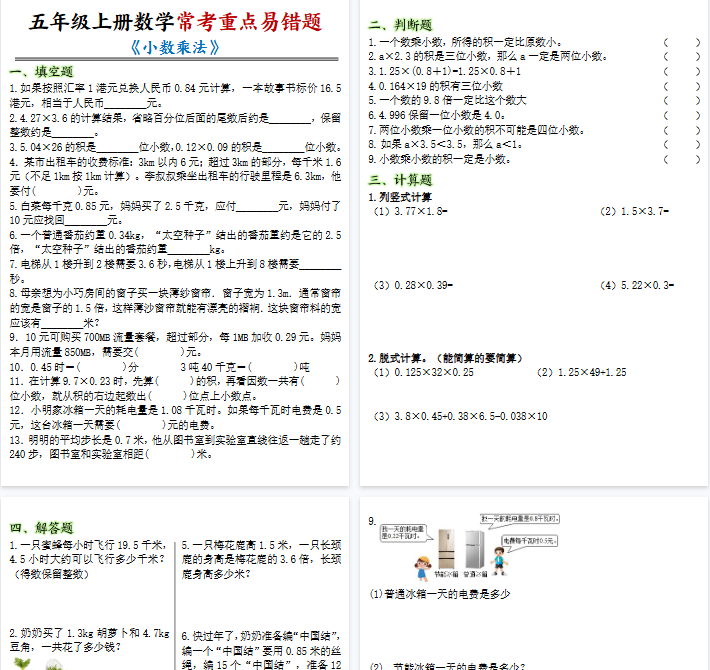Click the red title text 常考重点易错题

249,21
